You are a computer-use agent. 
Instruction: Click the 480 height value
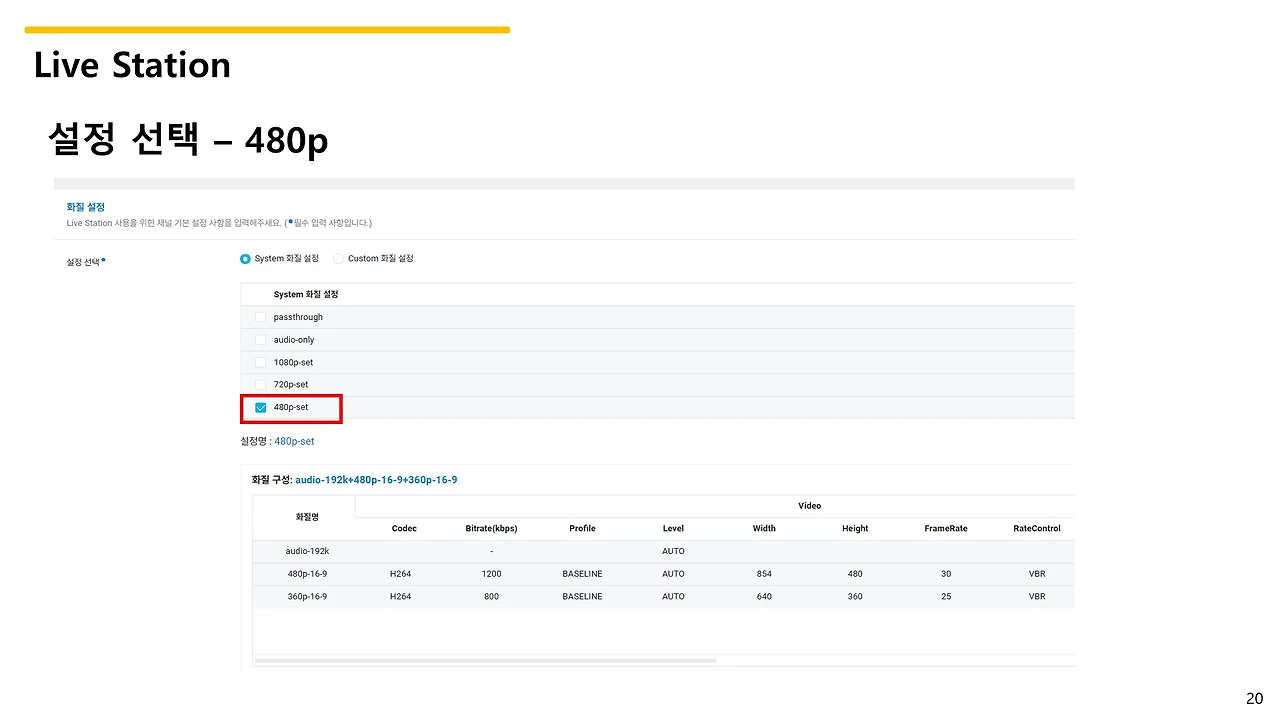[855, 574]
